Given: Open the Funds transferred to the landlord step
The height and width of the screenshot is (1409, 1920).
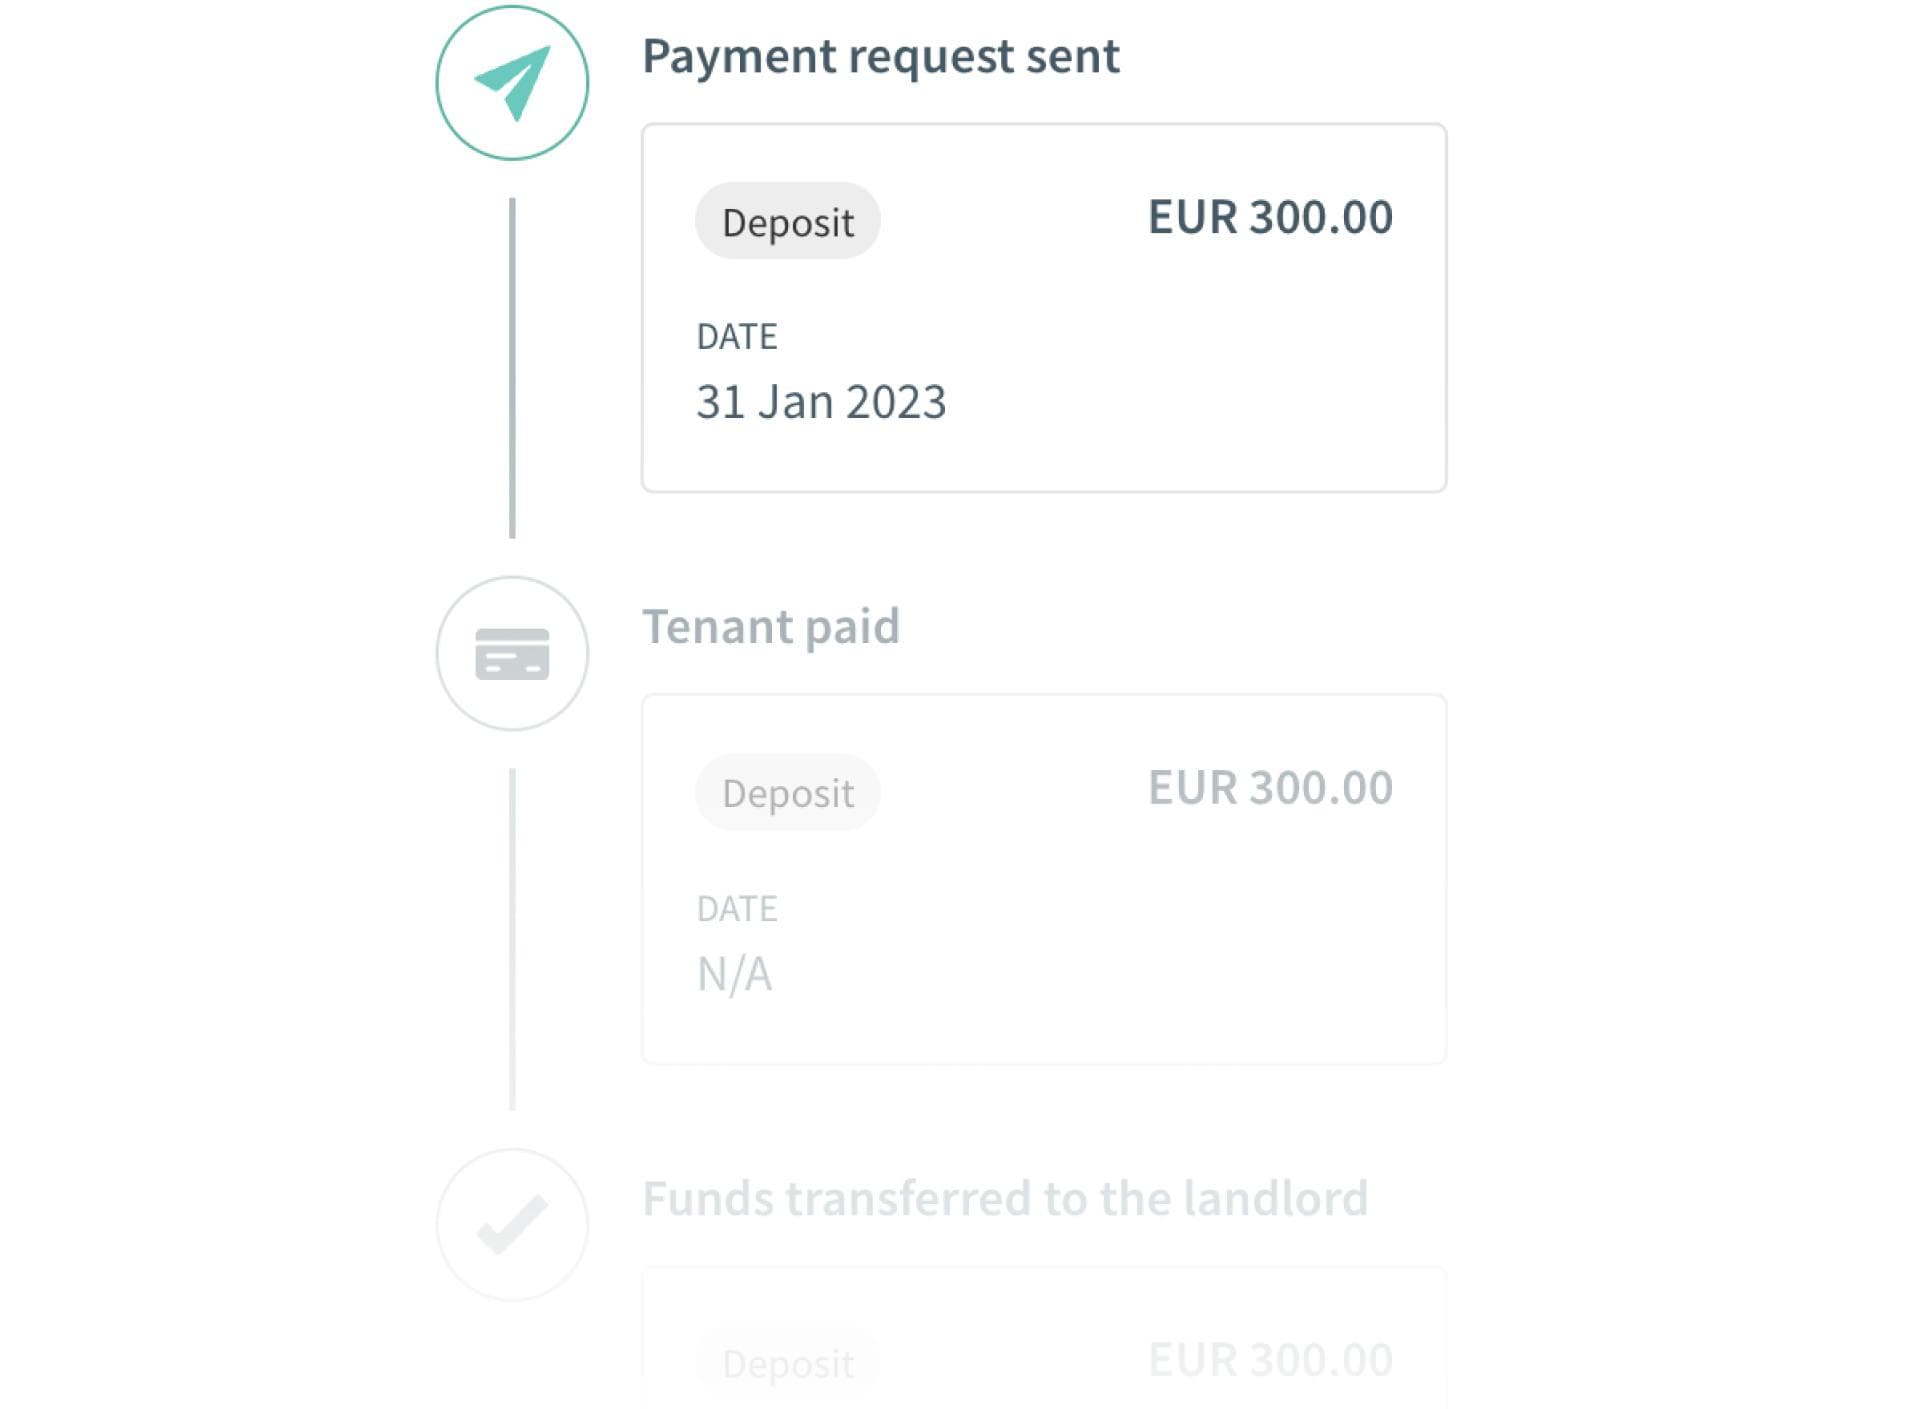Looking at the screenshot, I should pos(1005,1197).
